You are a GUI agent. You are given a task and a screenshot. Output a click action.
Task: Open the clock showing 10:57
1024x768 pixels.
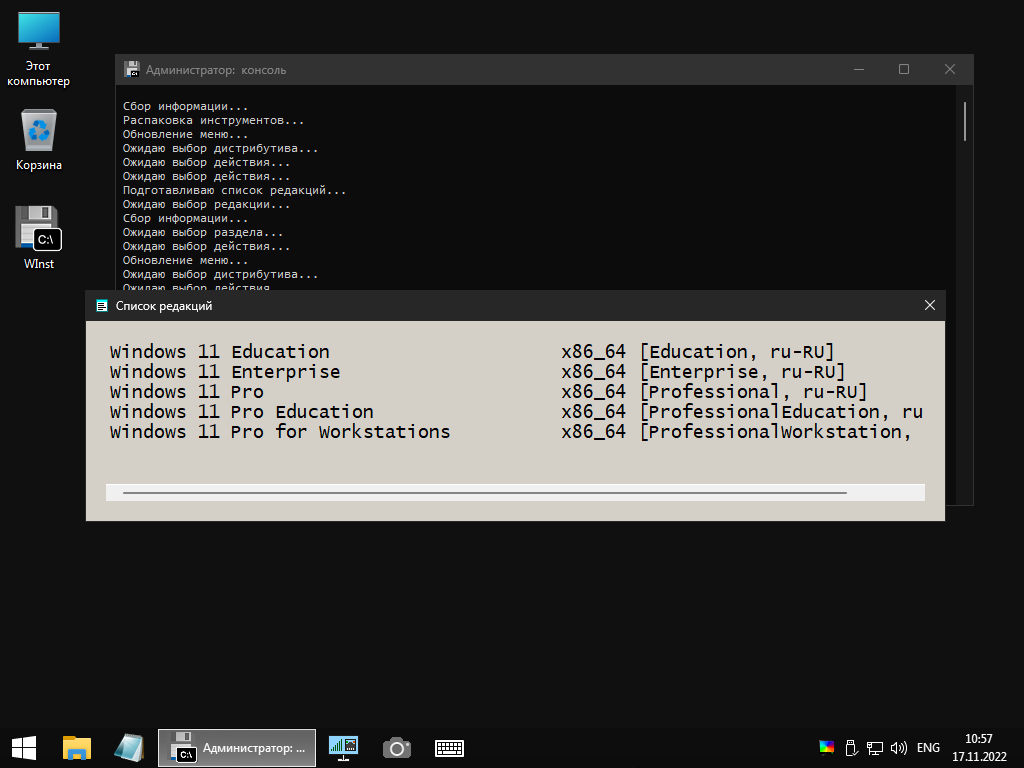(979, 748)
